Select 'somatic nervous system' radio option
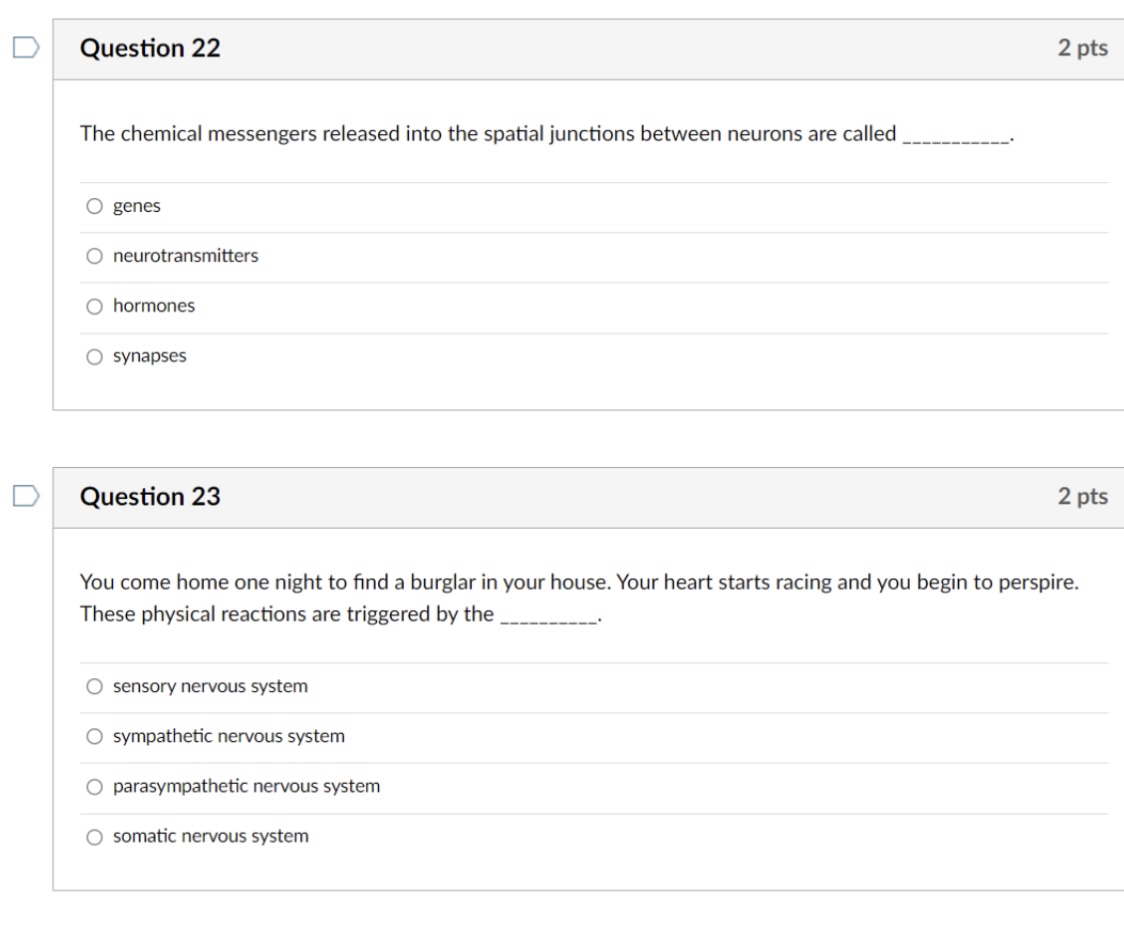This screenshot has height=930, width=1124. (94, 837)
